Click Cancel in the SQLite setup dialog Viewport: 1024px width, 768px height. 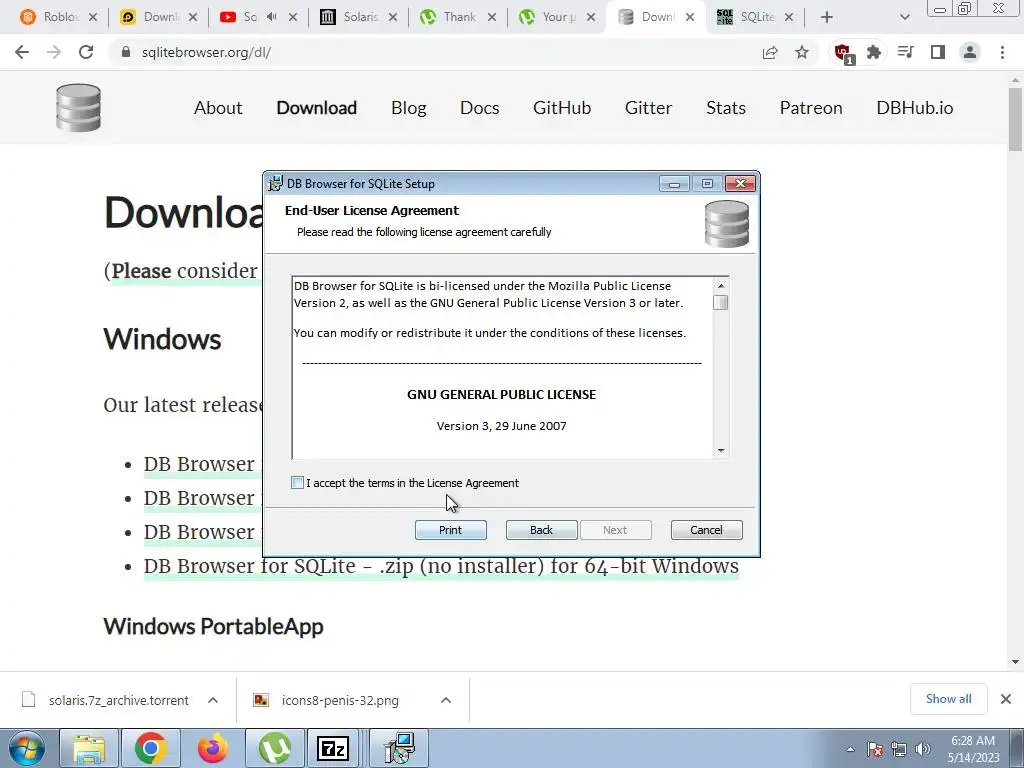pos(707,530)
